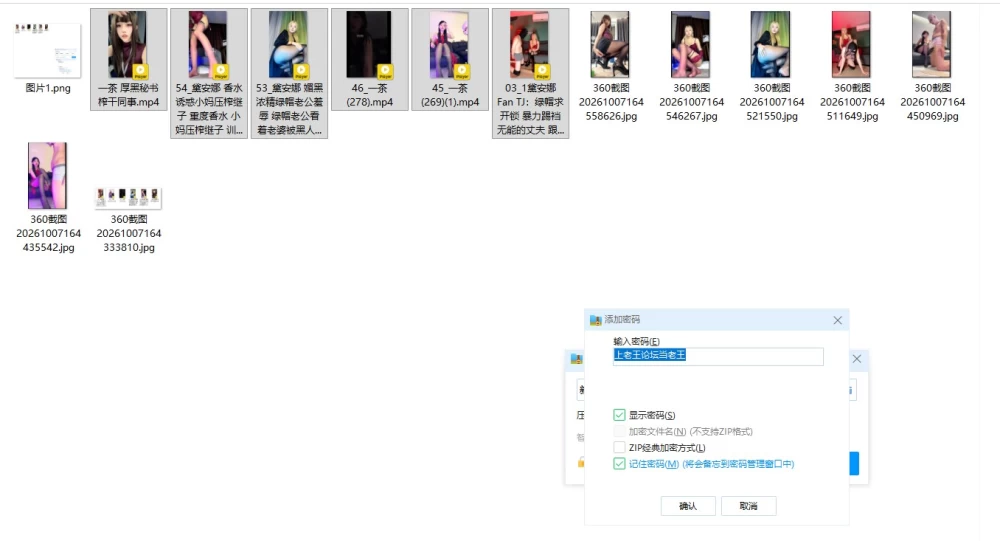This screenshot has height=541, width=1000.
Task: Click the archive icon of background dialog
Action: 577,359
